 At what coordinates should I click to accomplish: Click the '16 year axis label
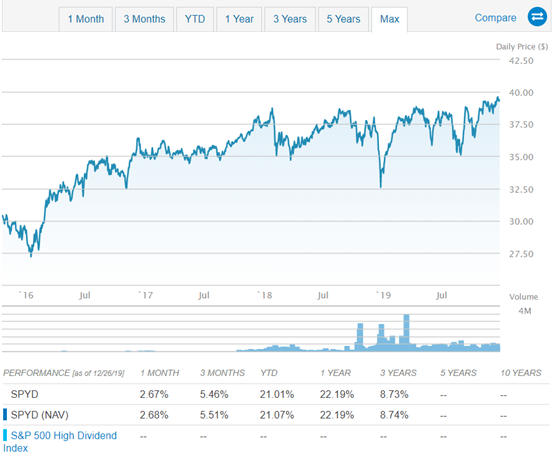tap(26, 295)
